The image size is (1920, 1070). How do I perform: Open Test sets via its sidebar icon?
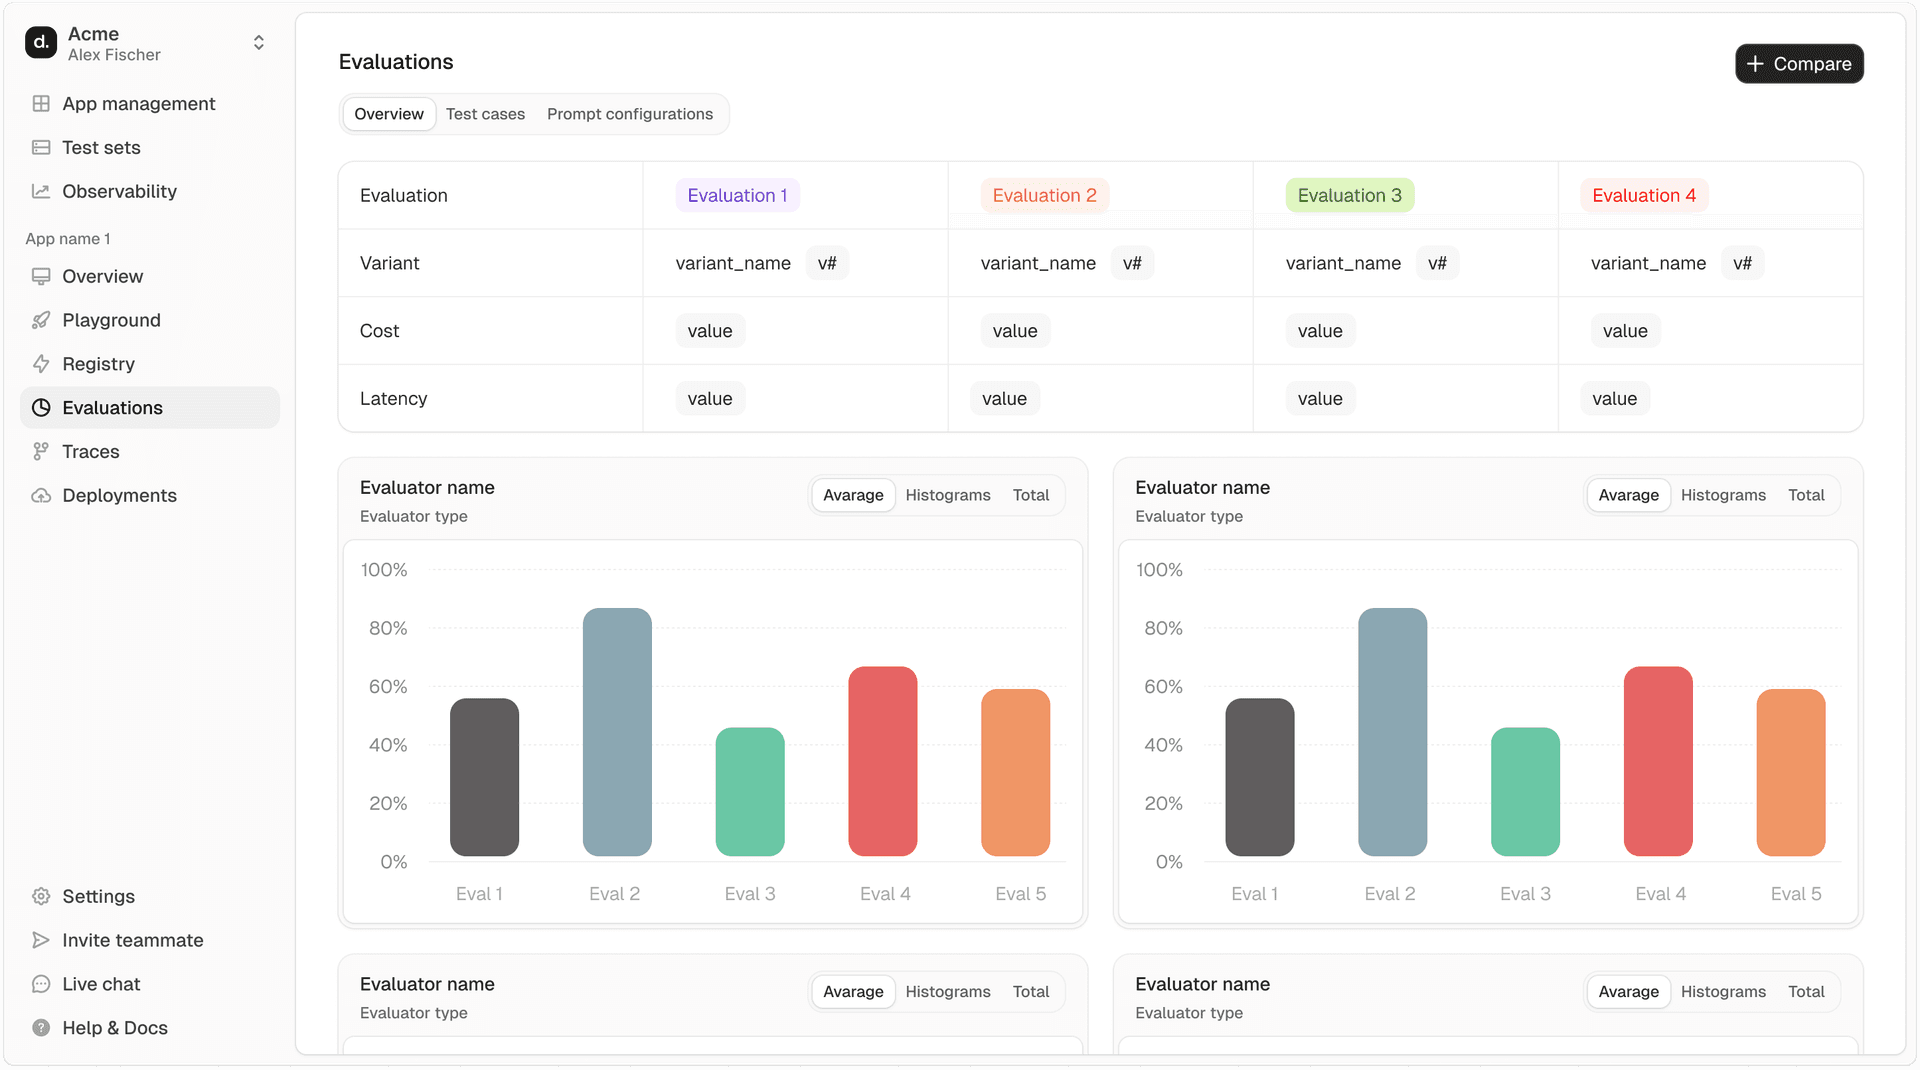(41, 148)
